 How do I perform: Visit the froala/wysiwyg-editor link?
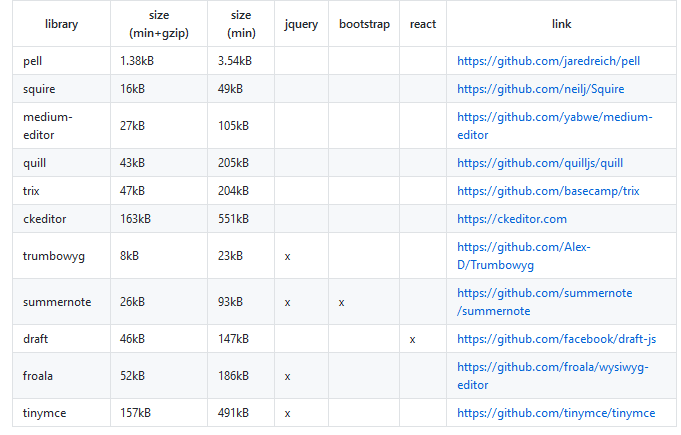tap(552, 376)
